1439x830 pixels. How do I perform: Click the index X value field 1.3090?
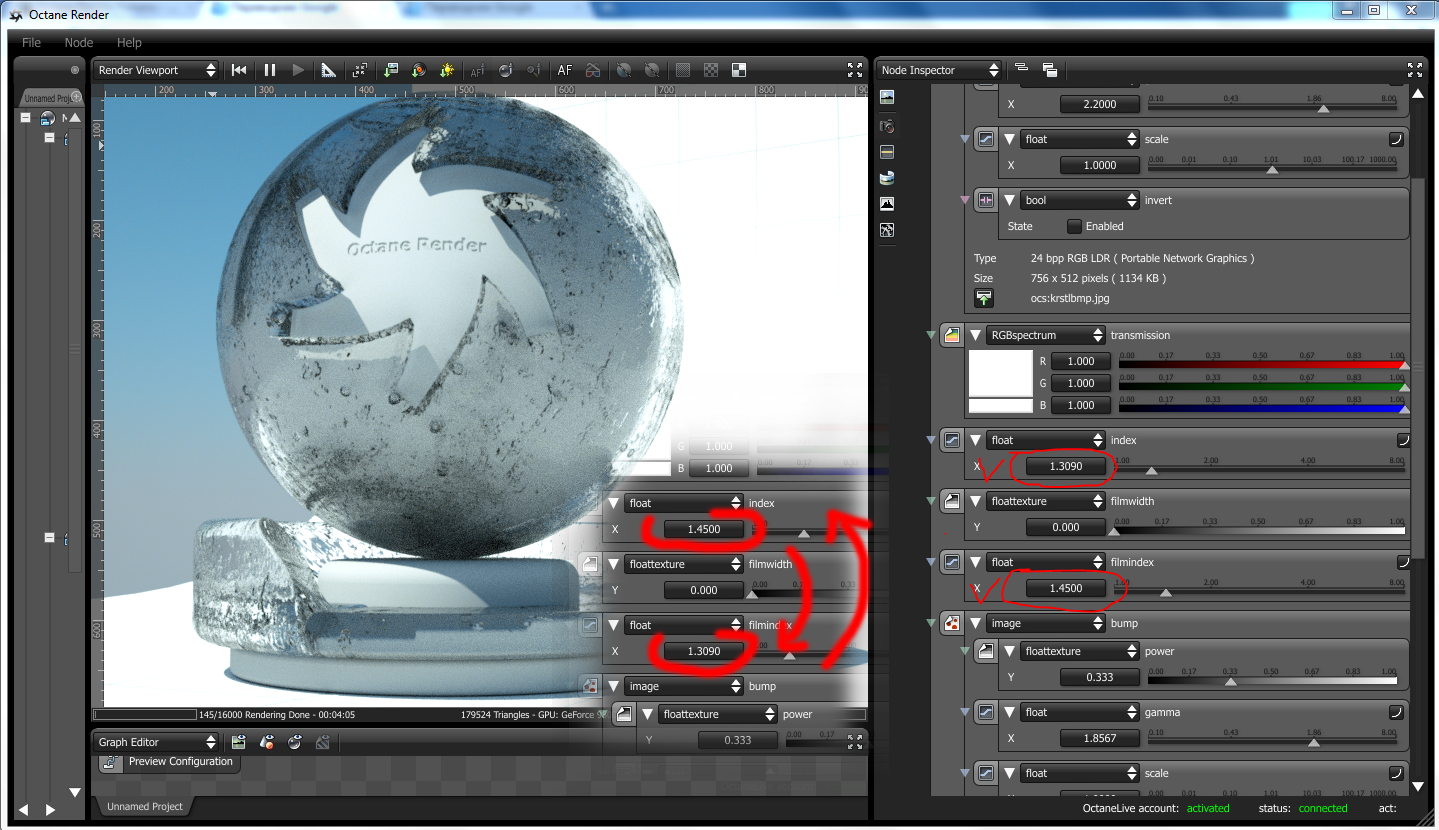click(x=1066, y=466)
